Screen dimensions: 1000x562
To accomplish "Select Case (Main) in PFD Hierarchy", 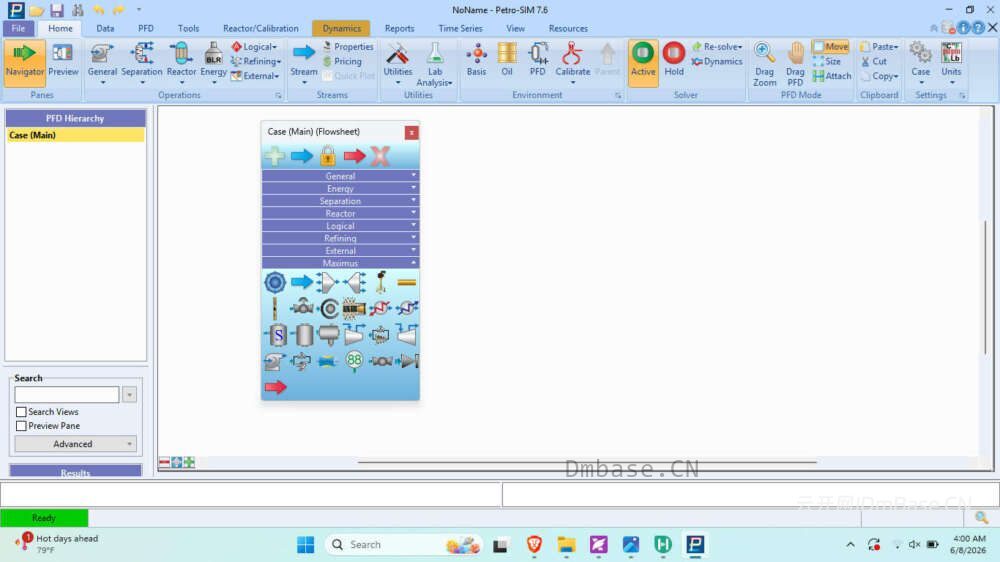I will click(75, 135).
